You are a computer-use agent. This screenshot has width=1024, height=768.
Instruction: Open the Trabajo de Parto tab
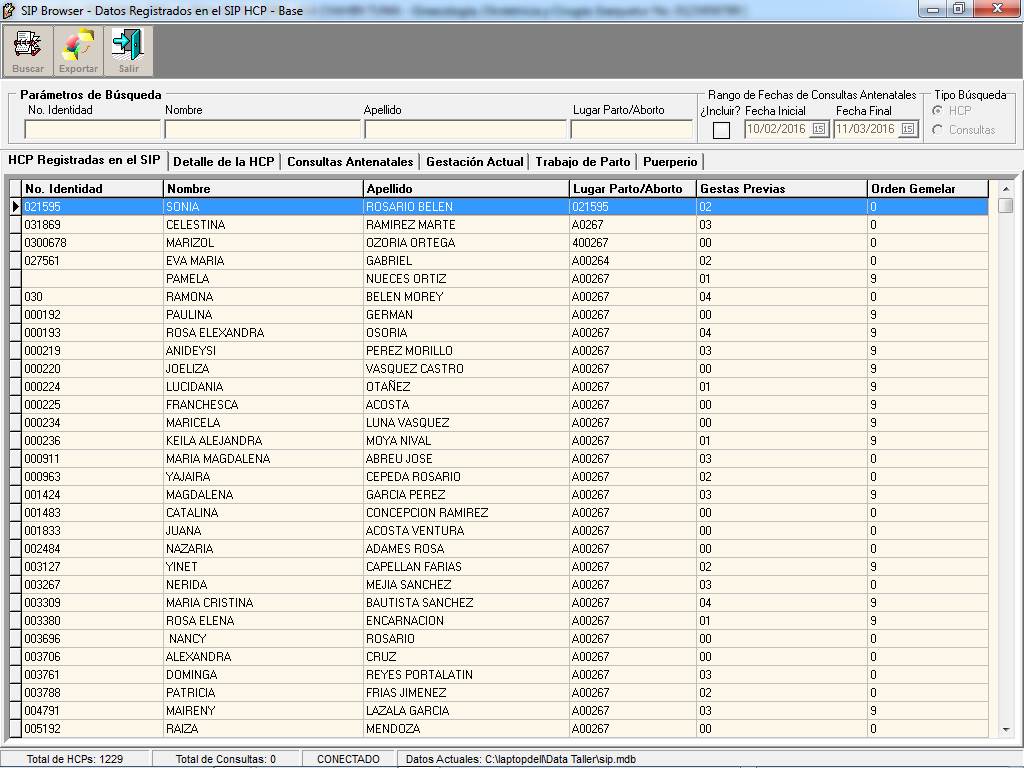[x=583, y=162]
